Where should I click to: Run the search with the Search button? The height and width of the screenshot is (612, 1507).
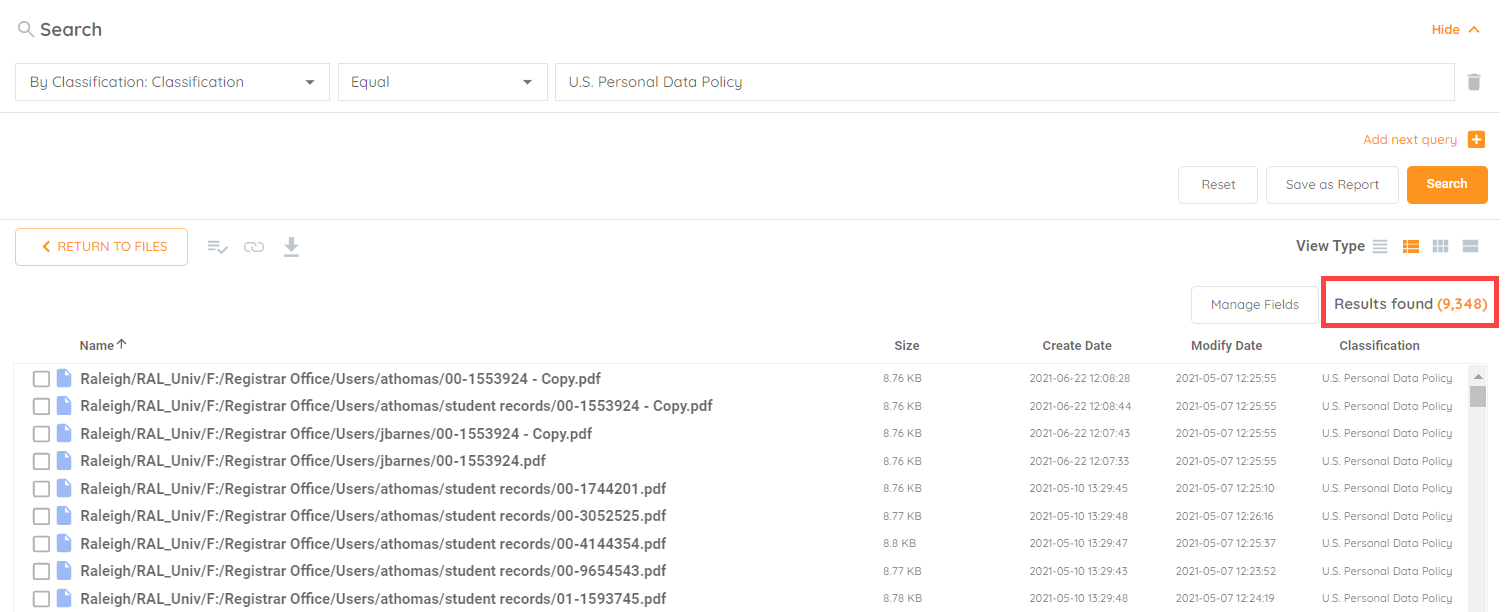pyautogui.click(x=1447, y=184)
